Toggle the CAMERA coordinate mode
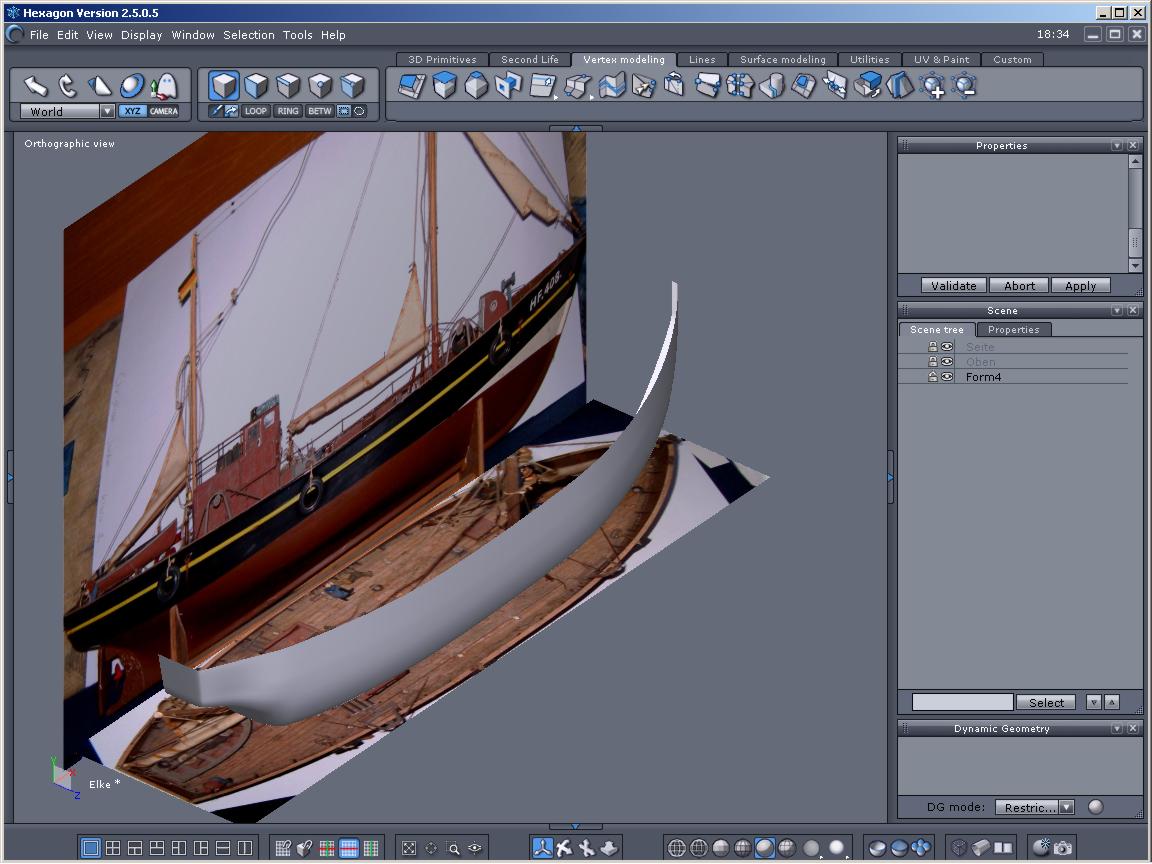 [x=164, y=111]
